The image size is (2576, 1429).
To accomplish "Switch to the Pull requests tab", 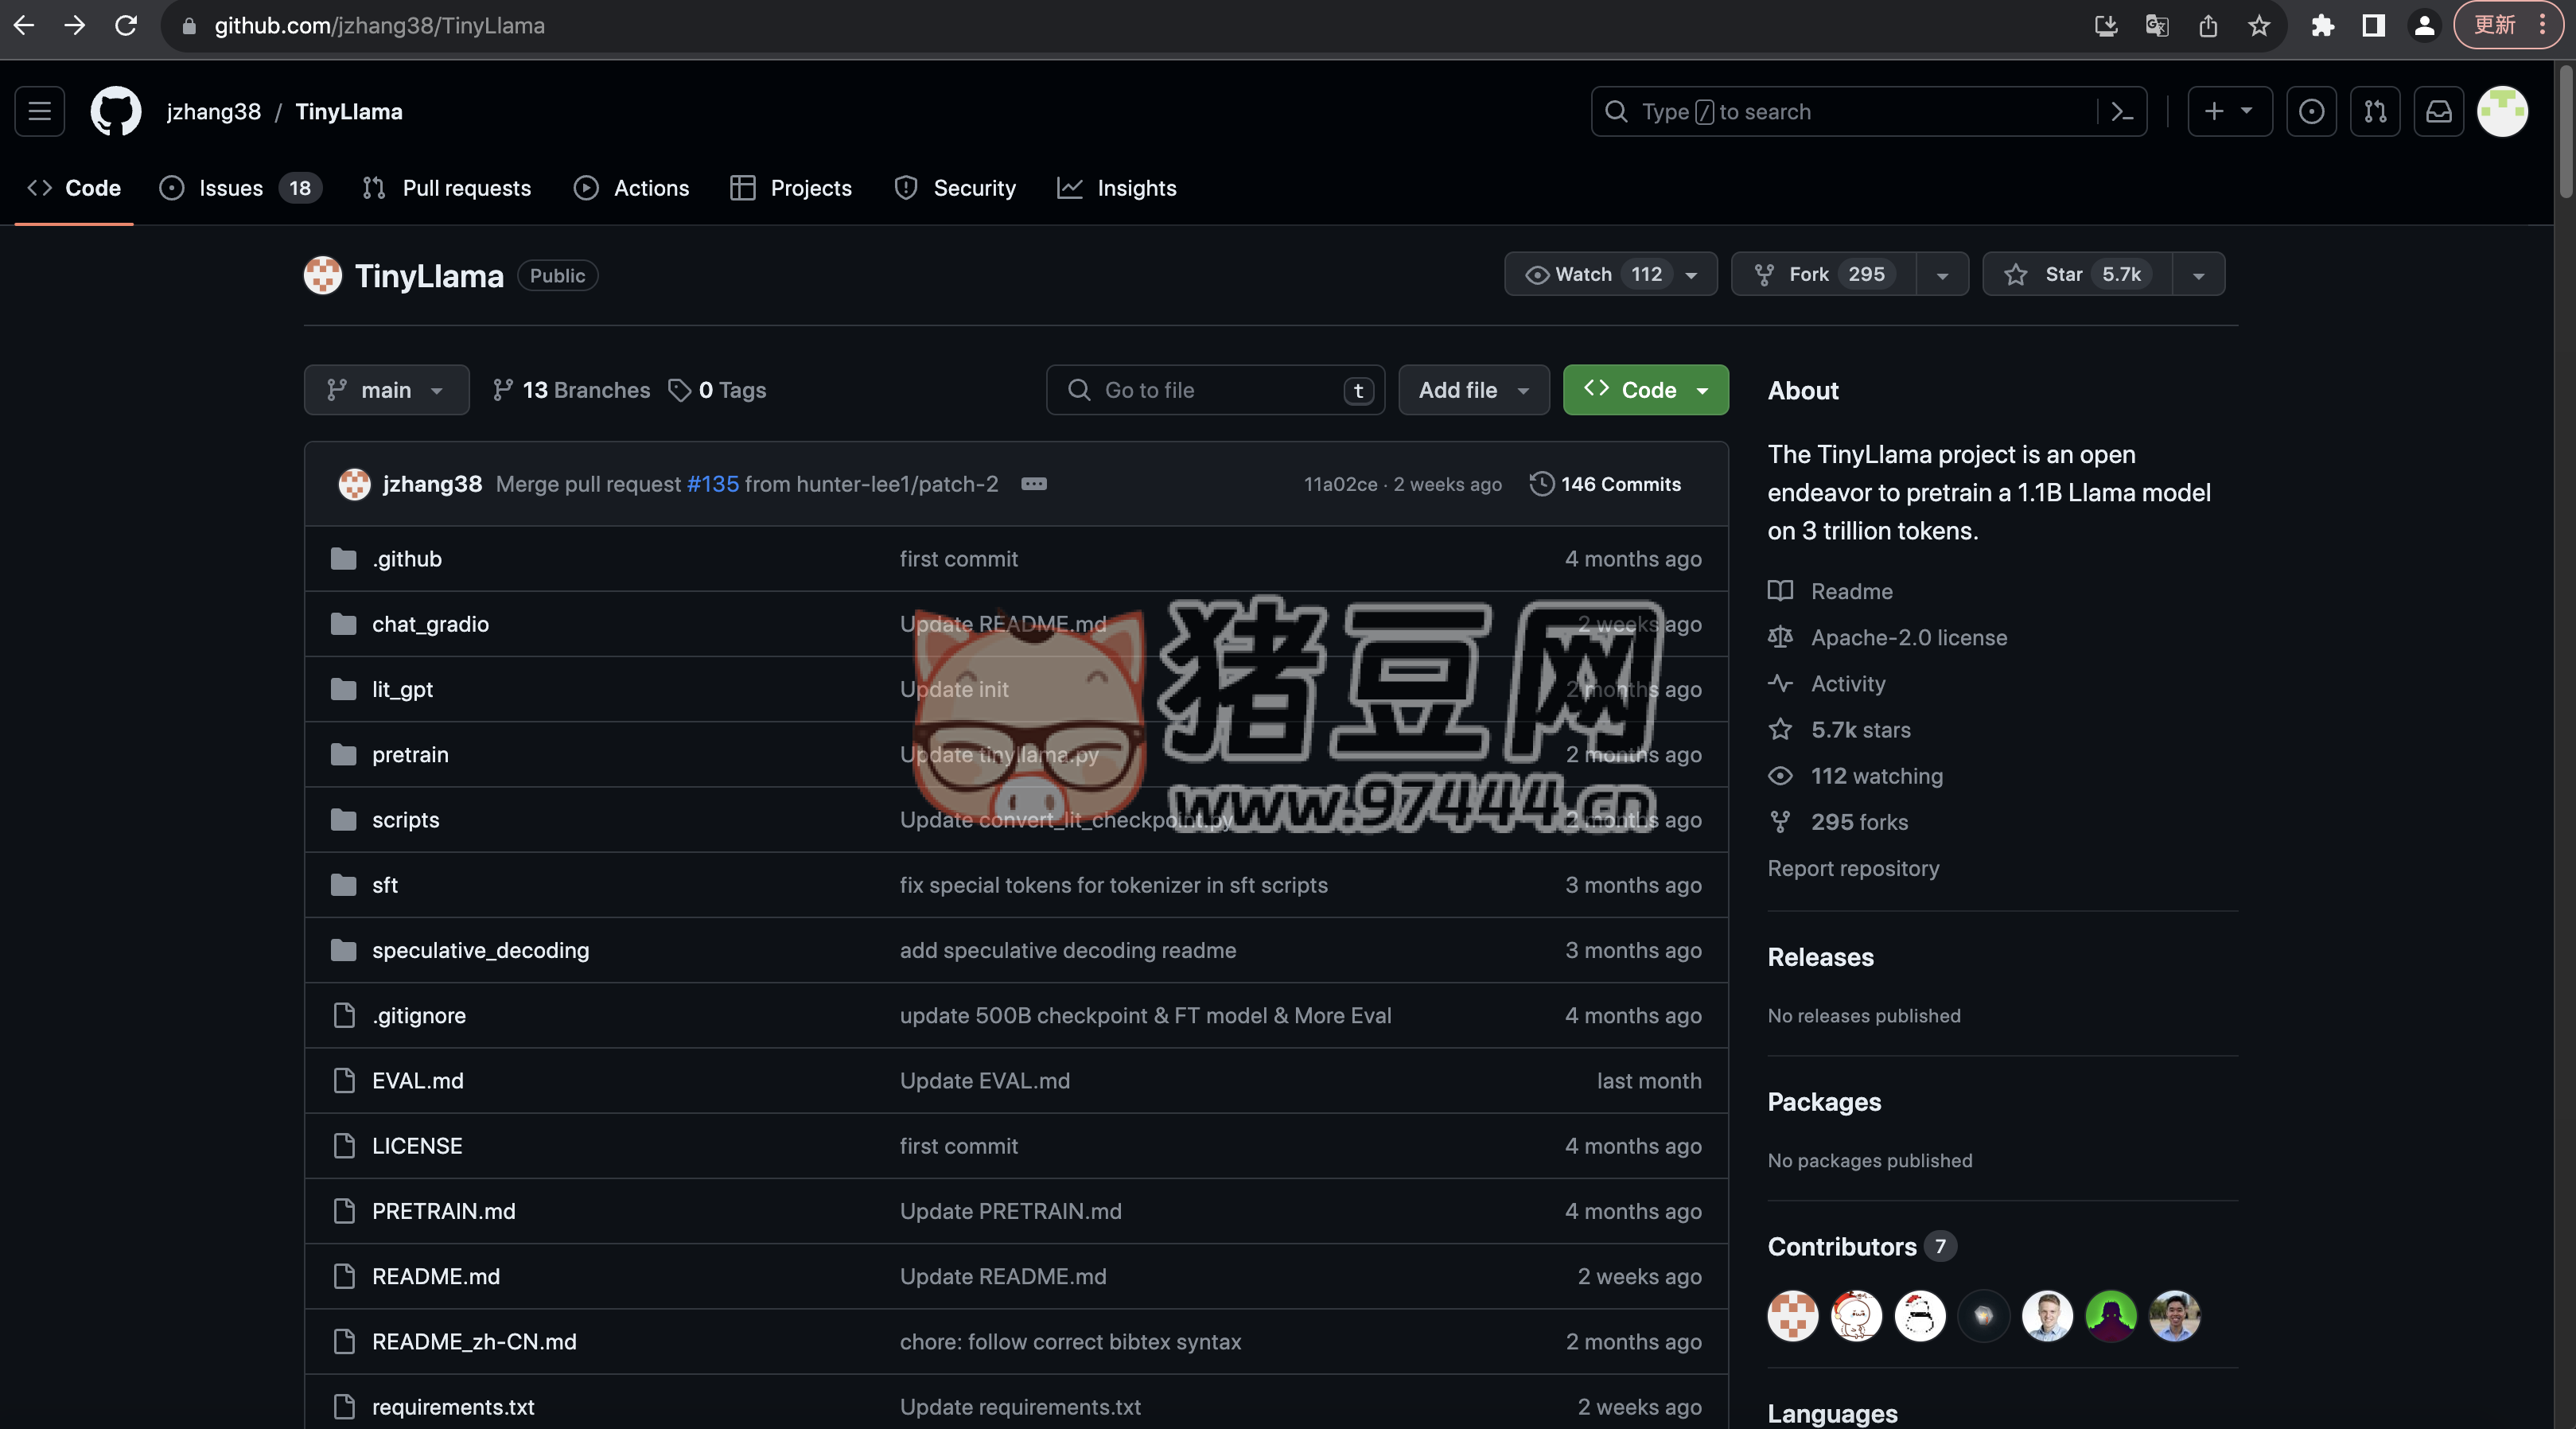I will pyautogui.click(x=447, y=188).
